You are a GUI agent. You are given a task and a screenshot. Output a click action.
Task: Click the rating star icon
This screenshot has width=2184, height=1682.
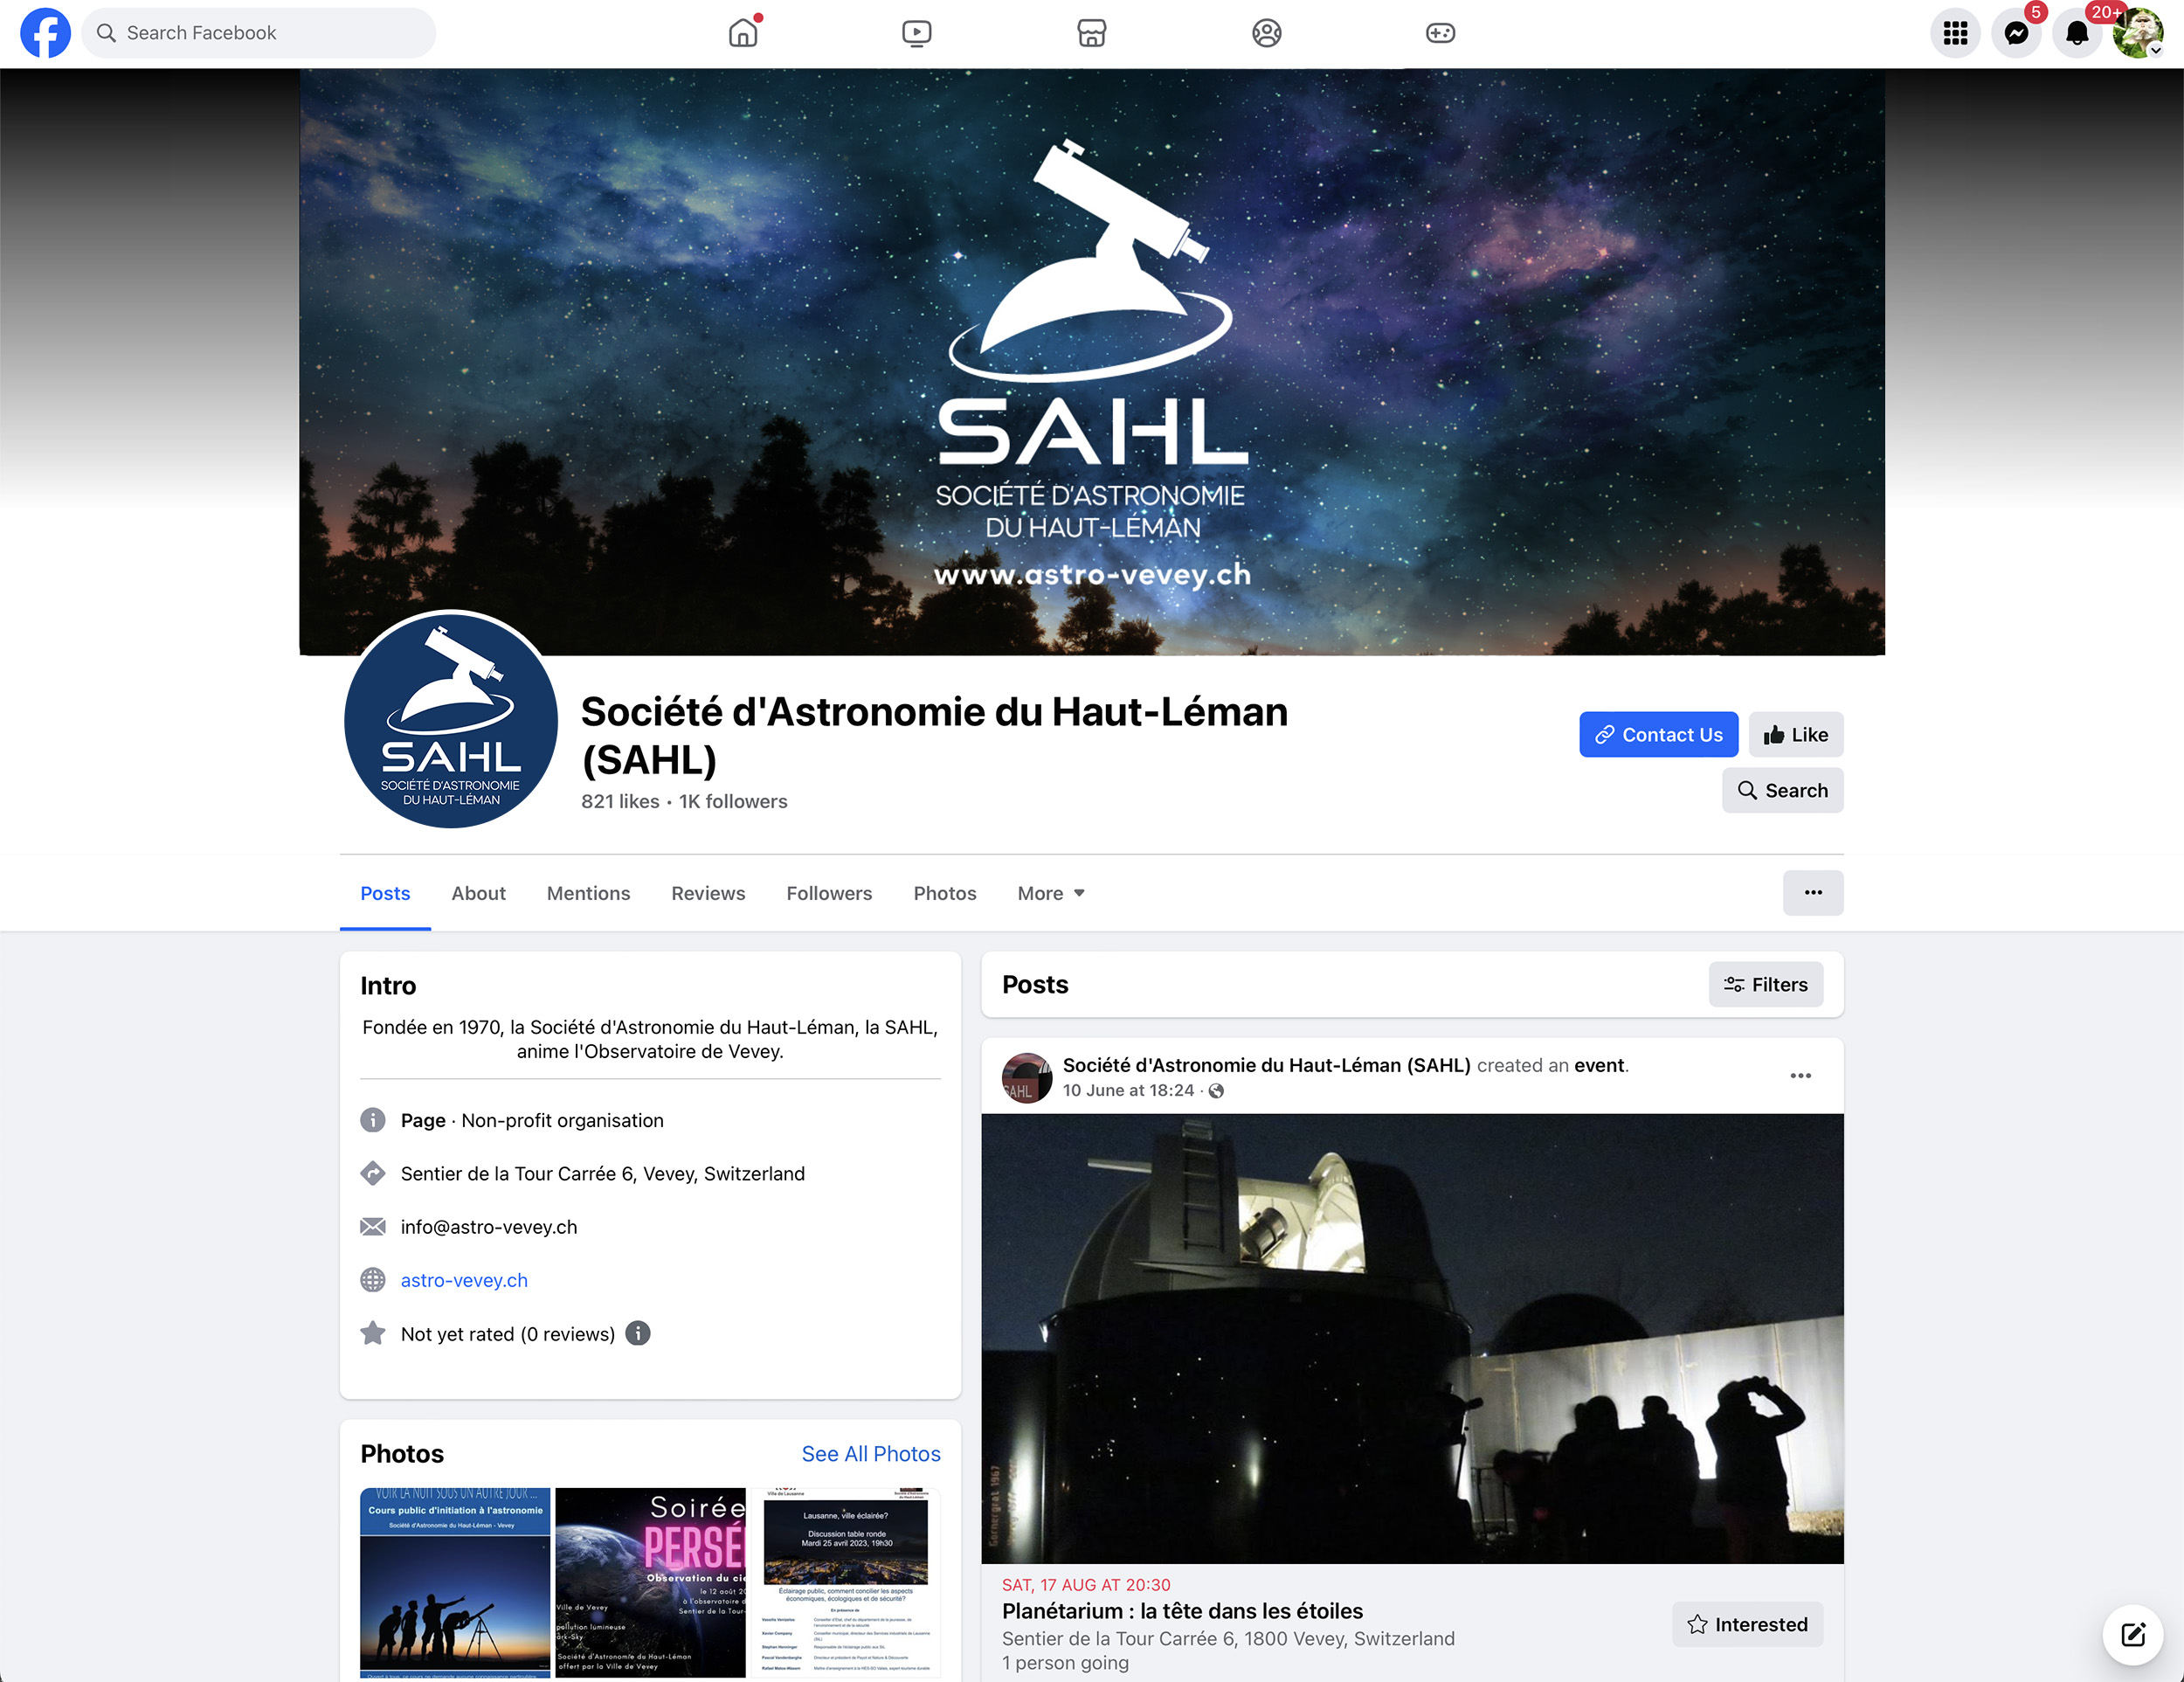(373, 1333)
